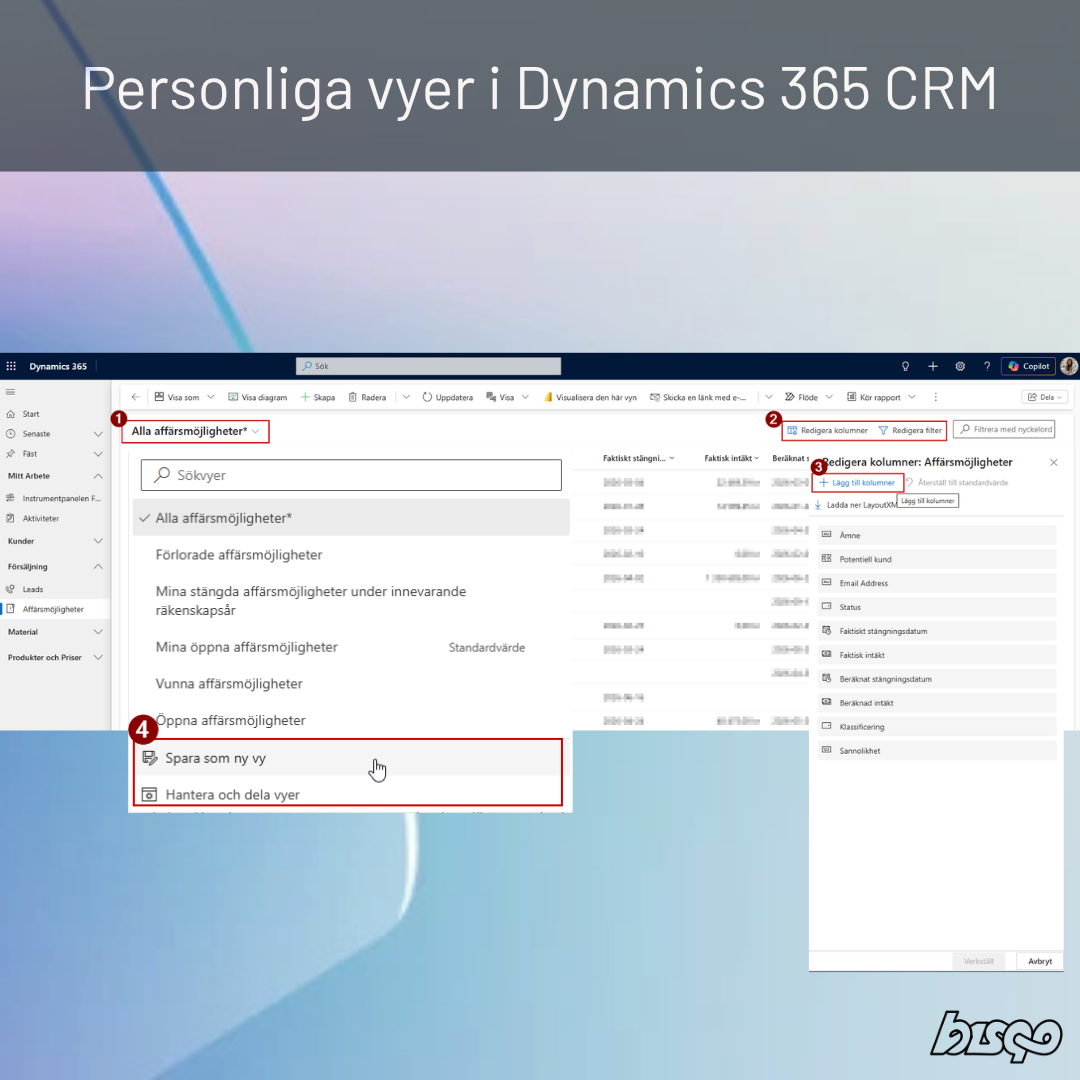
Task: Click Skapa to create new record
Action: (x=318, y=397)
